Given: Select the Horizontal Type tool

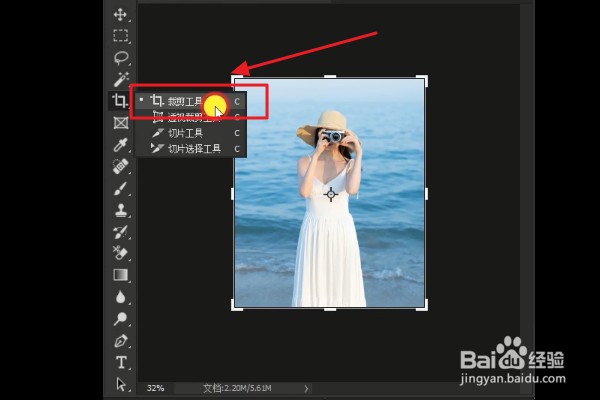Looking at the screenshot, I should click(x=121, y=362).
